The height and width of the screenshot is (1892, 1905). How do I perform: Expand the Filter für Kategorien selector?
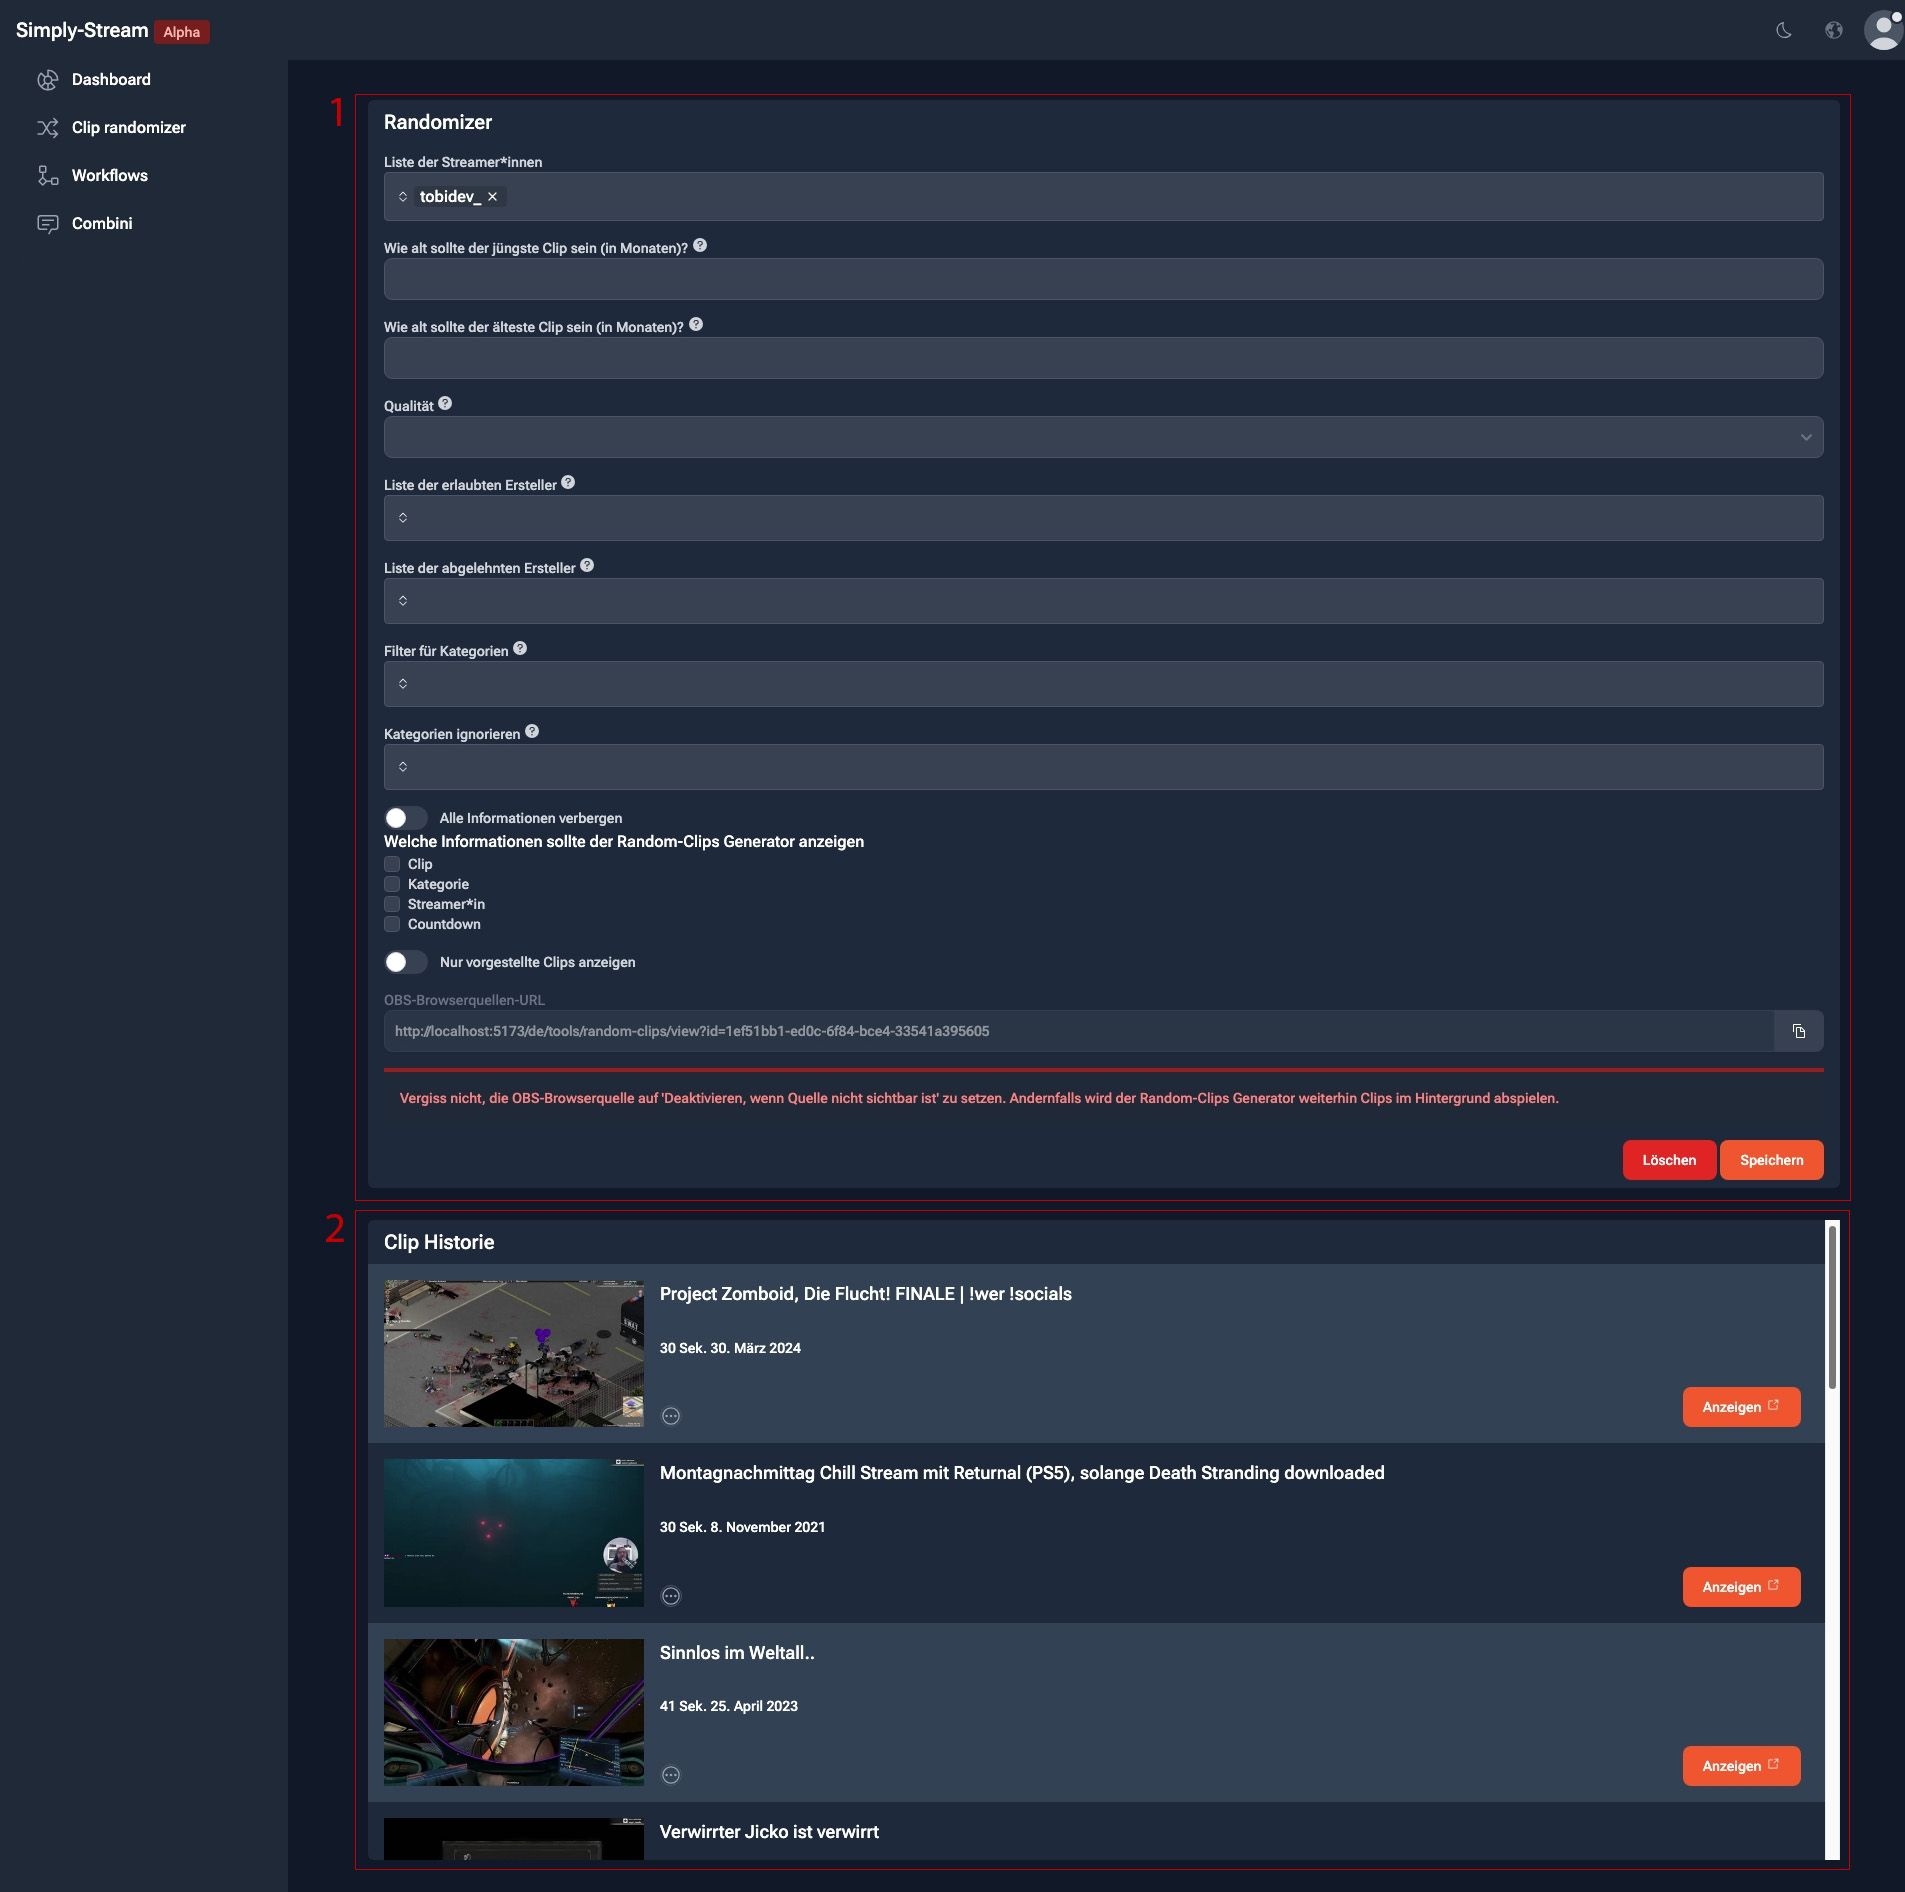[1100, 683]
